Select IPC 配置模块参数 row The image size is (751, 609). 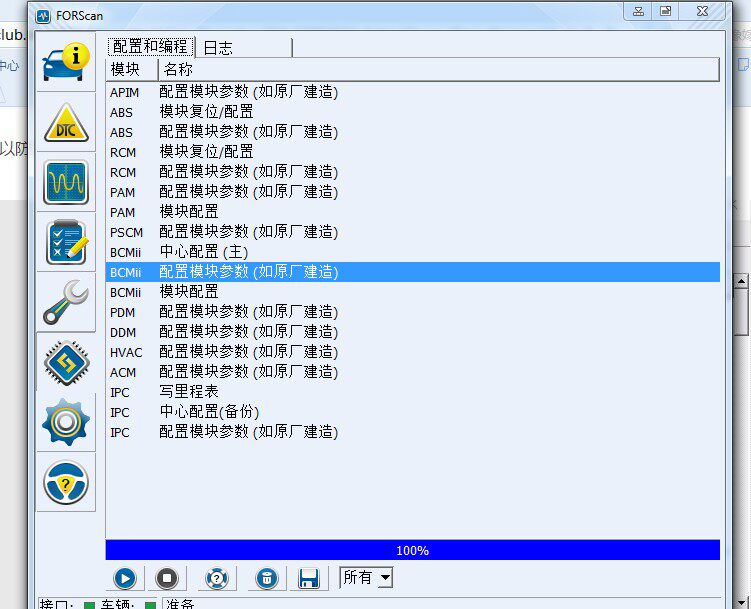[412, 432]
